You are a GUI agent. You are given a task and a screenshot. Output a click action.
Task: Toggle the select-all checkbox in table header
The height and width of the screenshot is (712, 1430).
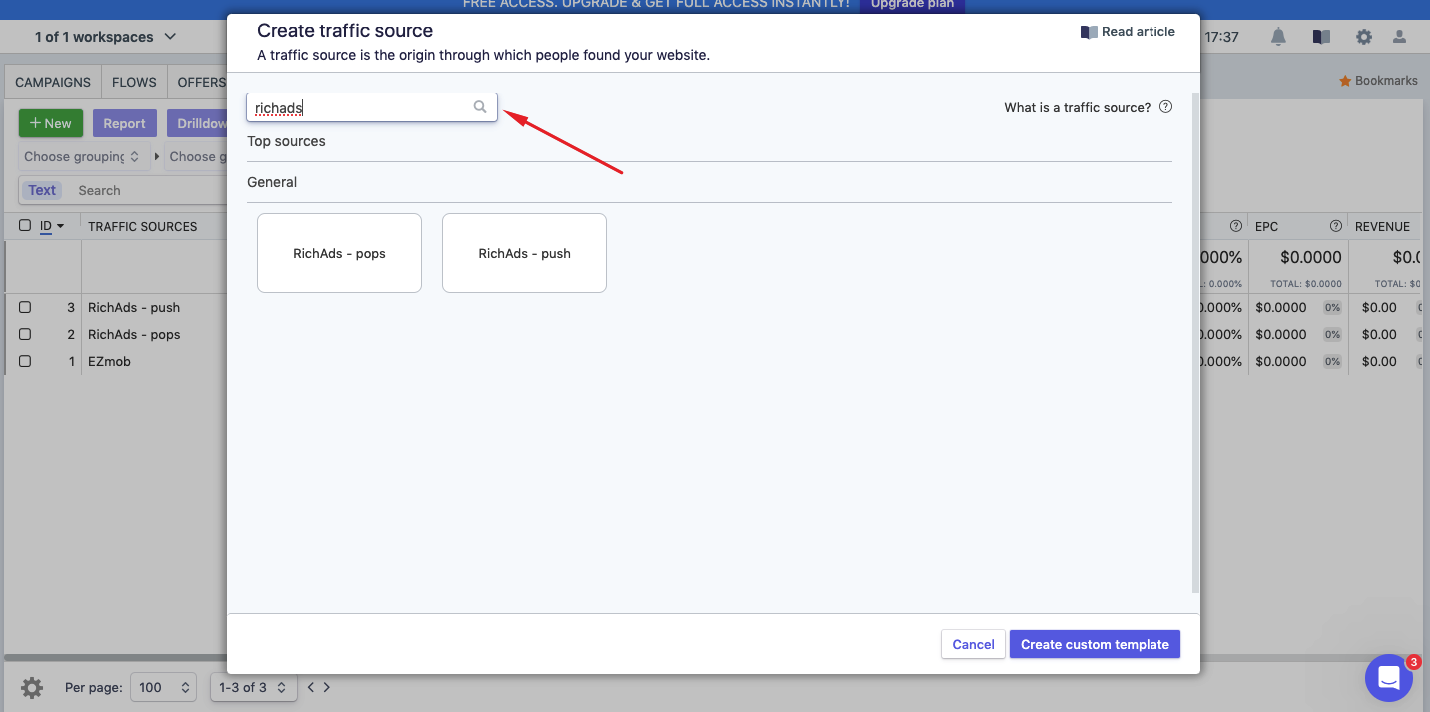point(25,226)
